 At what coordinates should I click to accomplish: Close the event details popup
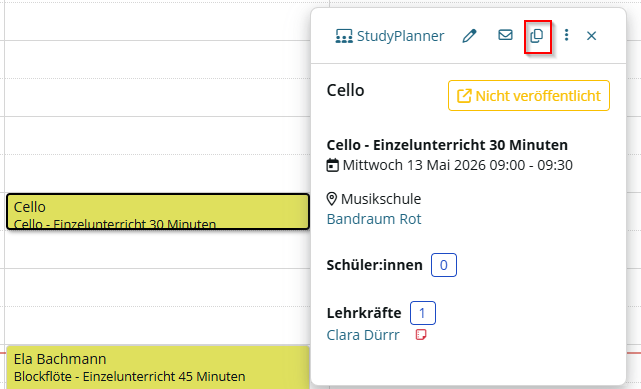(591, 36)
